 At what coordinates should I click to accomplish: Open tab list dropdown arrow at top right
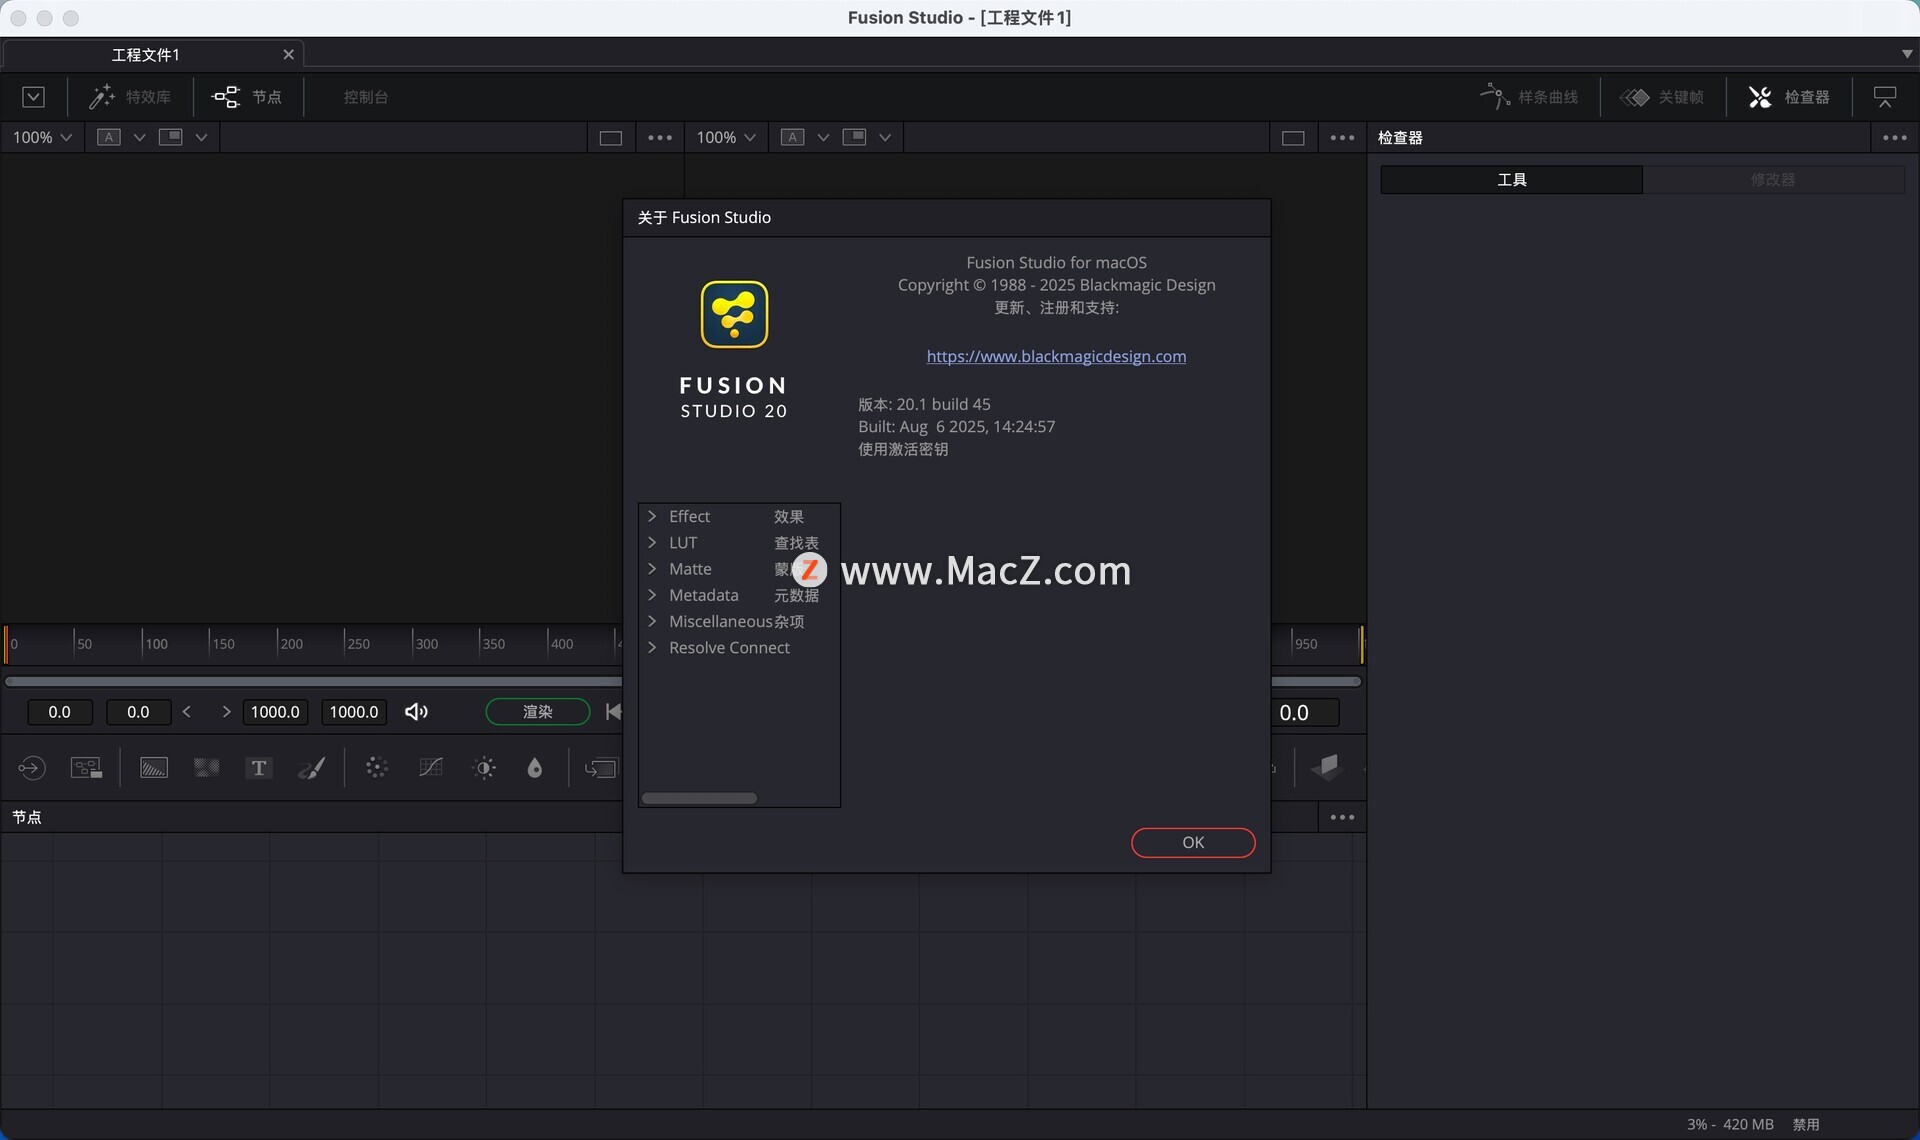[x=1906, y=54]
